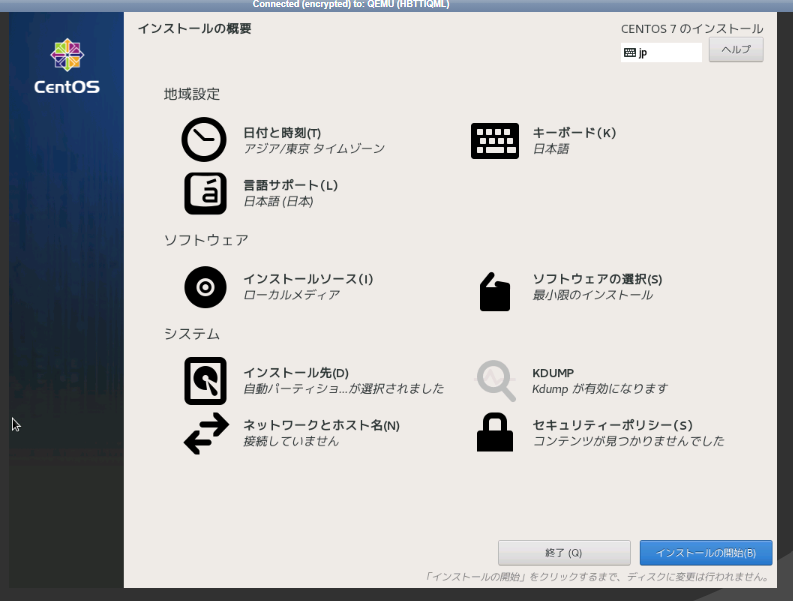Open キーボード(K) settings
Viewport: 793px width, 601px height.
[574, 133]
